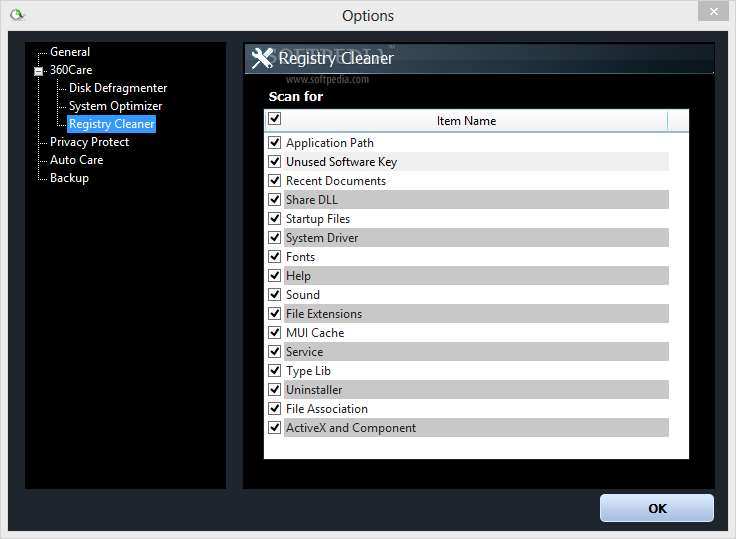Click the File Extensions row label
The width and height of the screenshot is (736, 539).
pos(324,314)
